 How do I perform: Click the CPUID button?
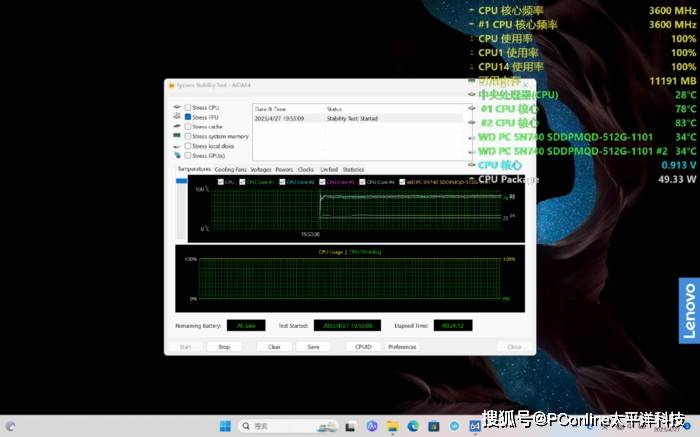[362, 347]
